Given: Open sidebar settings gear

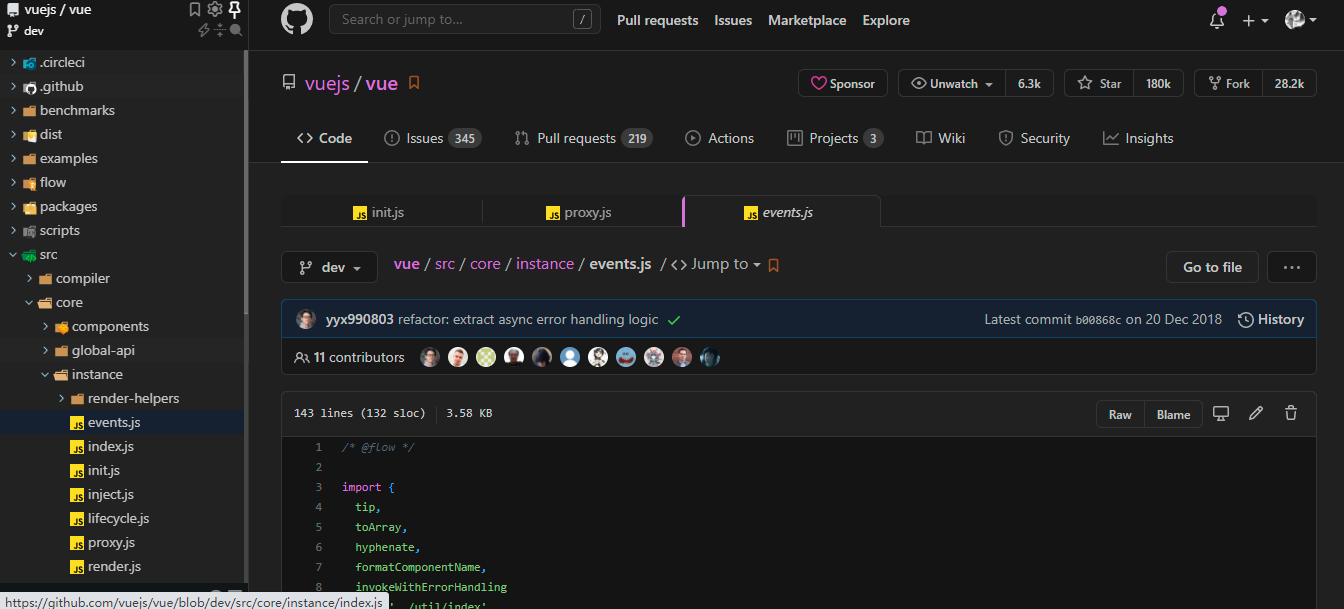Looking at the screenshot, I should tap(215, 10).
